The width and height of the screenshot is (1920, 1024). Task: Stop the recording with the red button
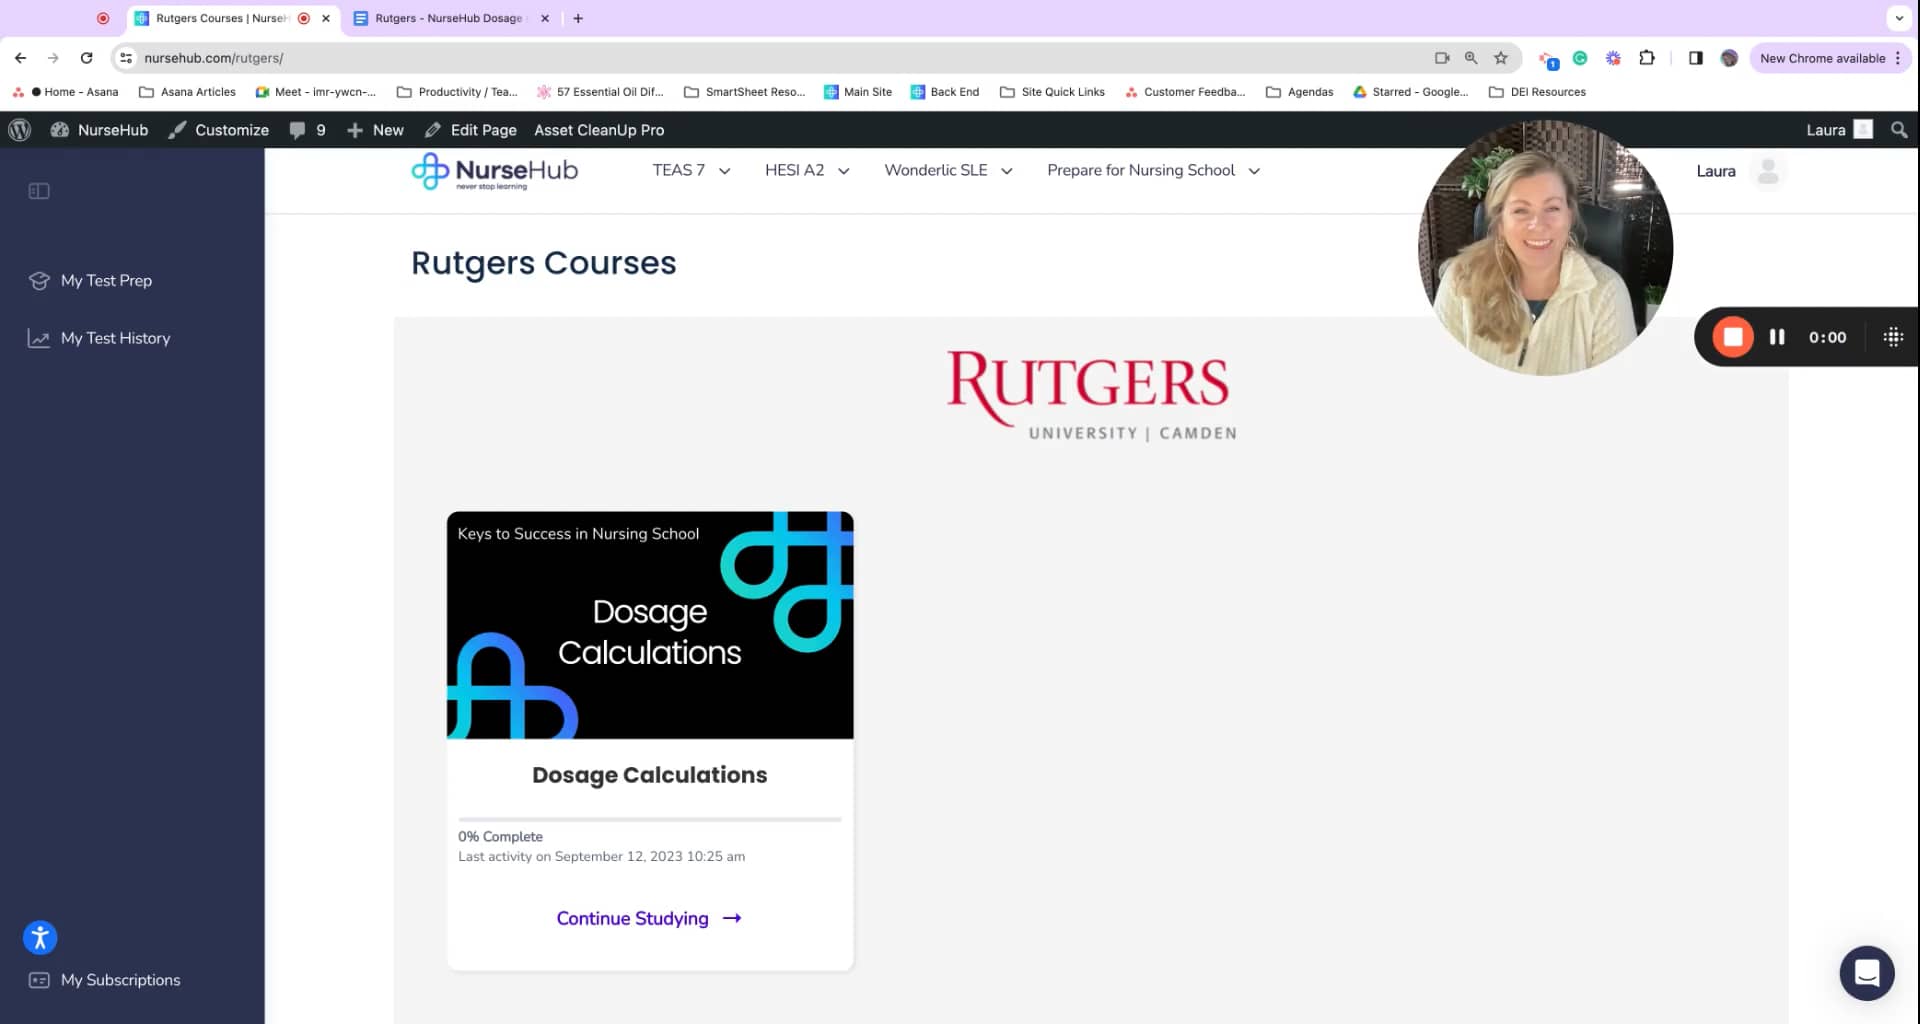1732,337
